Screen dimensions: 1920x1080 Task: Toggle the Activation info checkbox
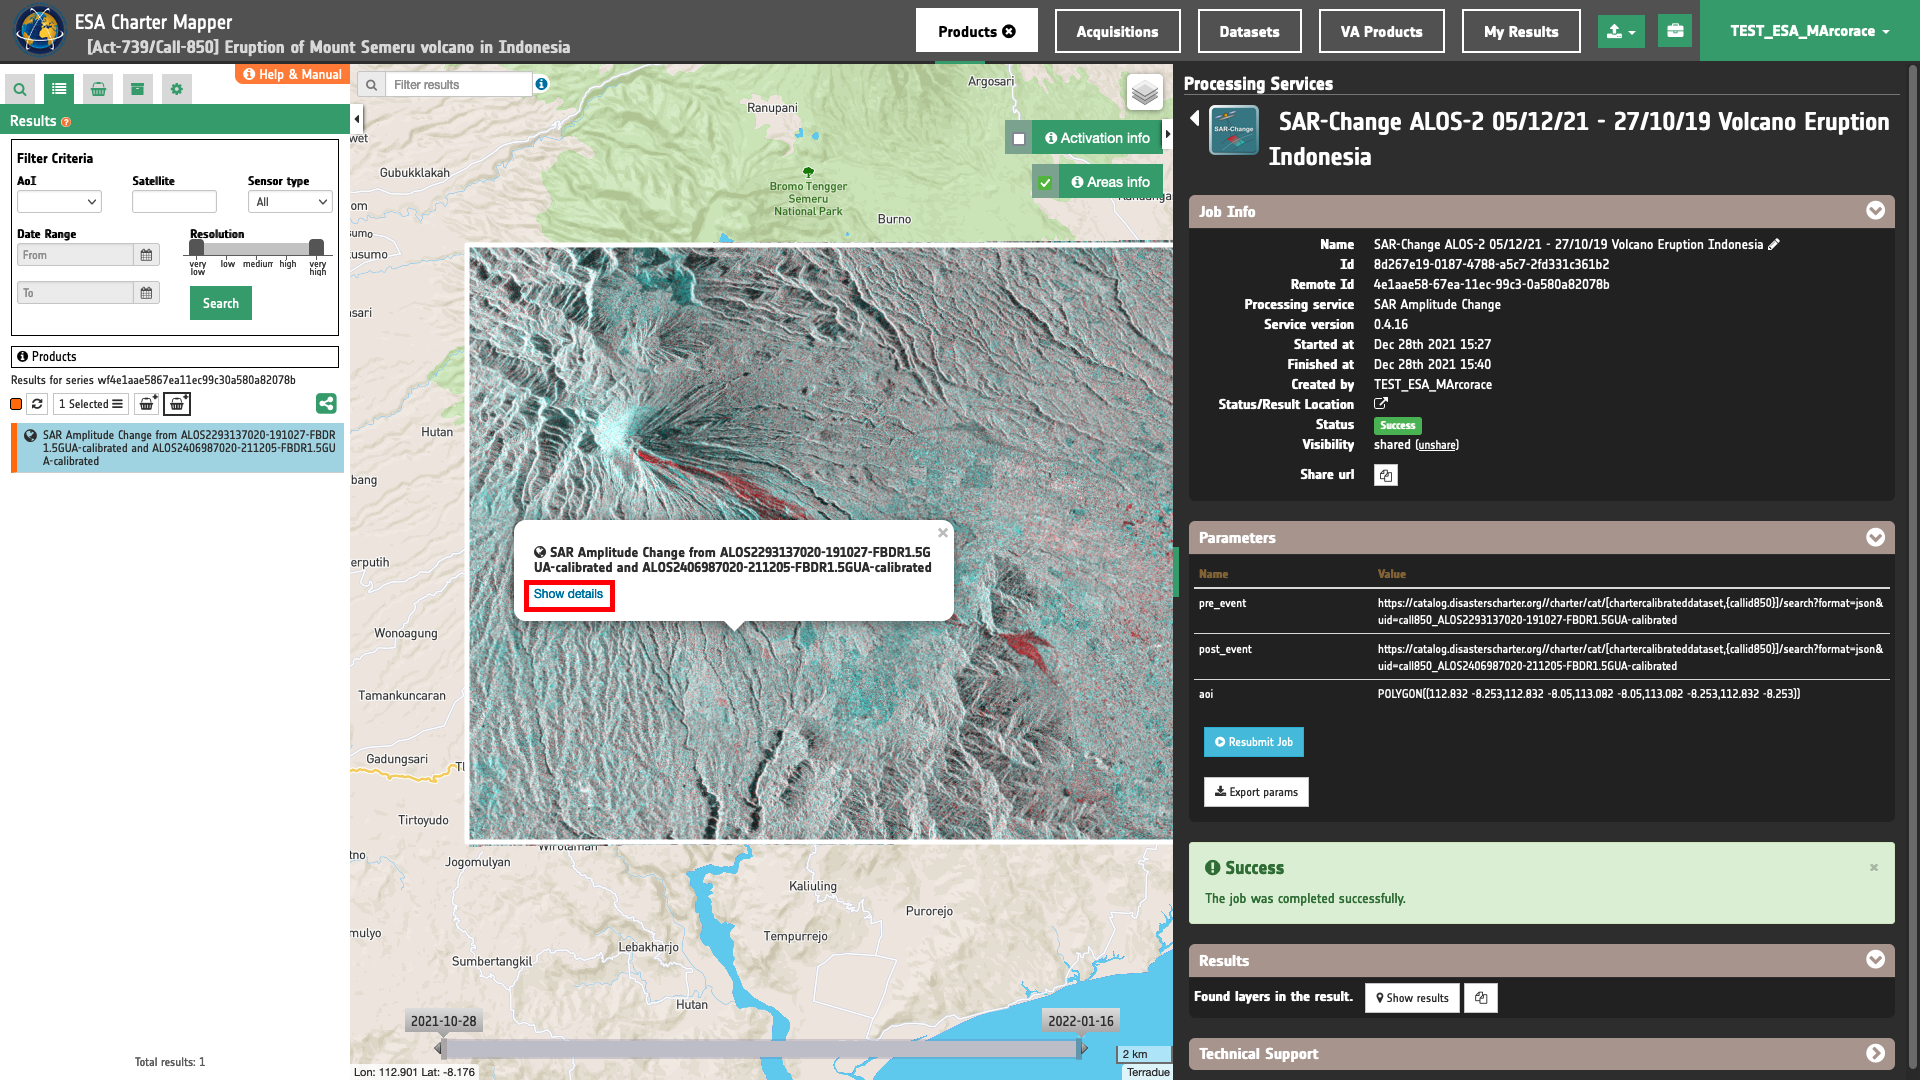pos(1019,139)
